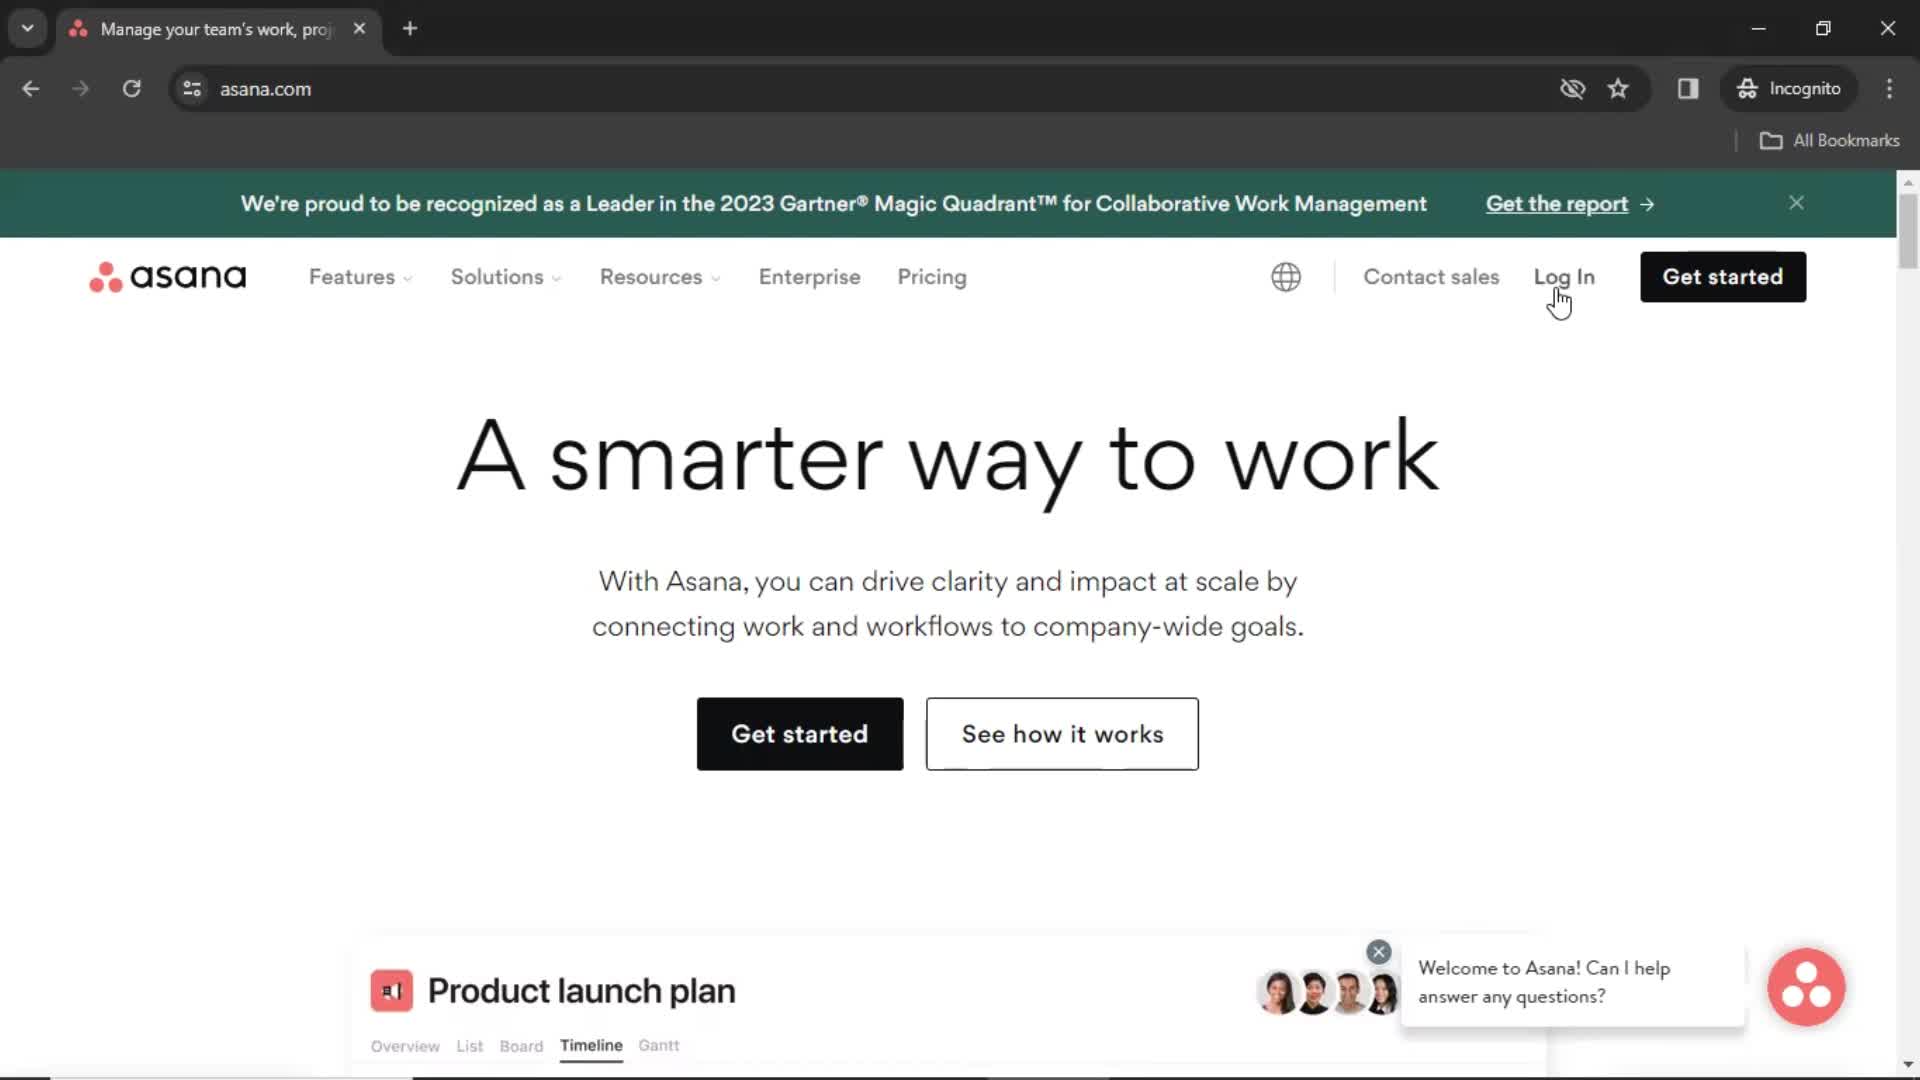Select the Gantt tab
Screen dimensions: 1920x1080
pos(658,1044)
